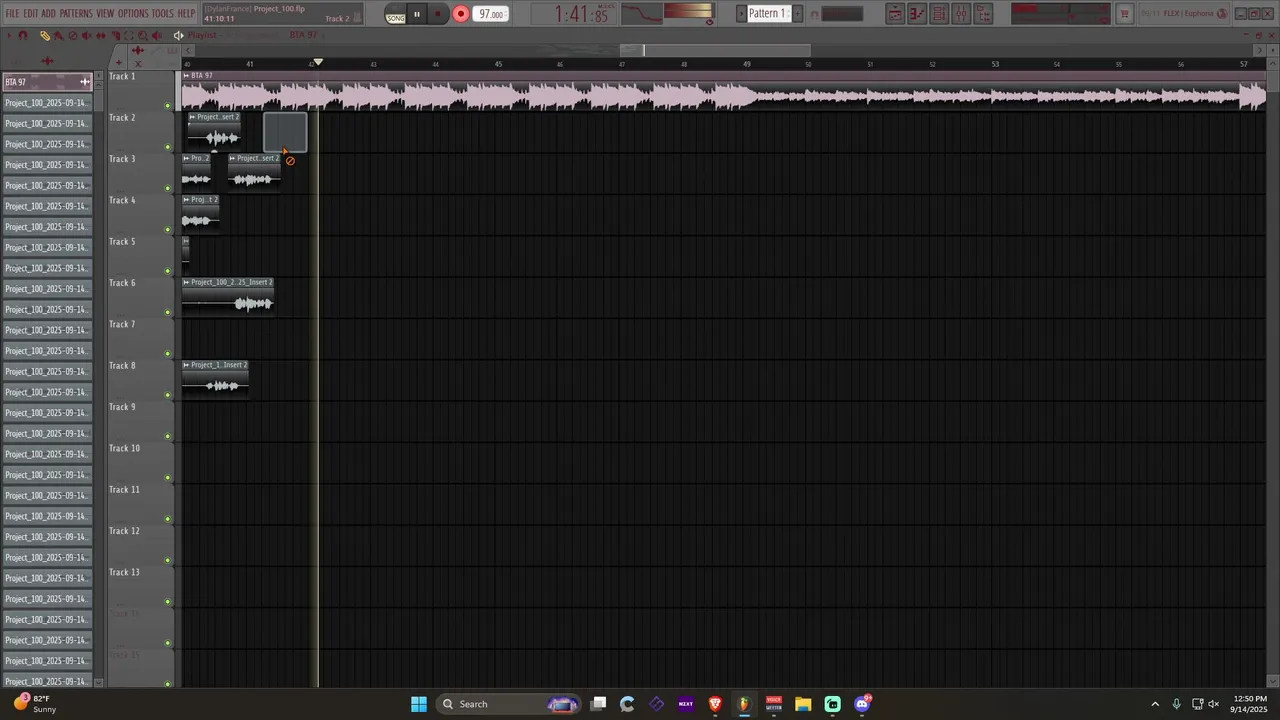Open the Mixer window button
1280x720 pixels.
[x=961, y=14]
